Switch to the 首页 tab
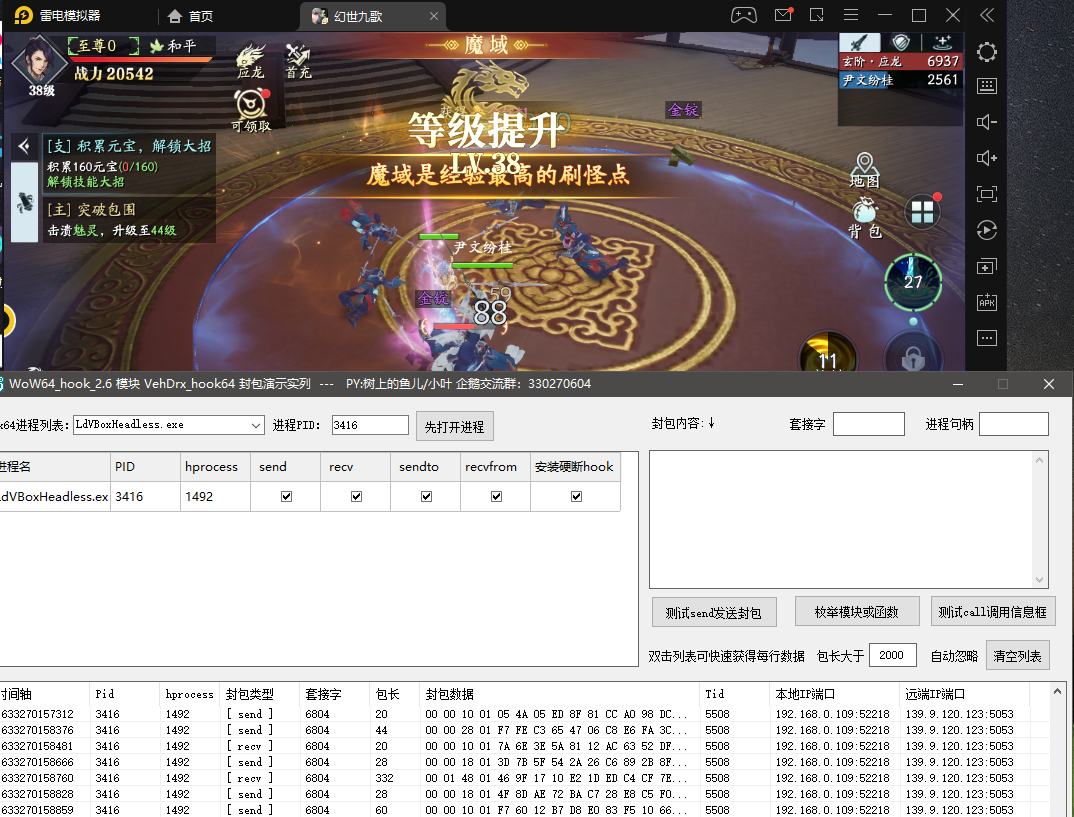The width and height of the screenshot is (1074, 817). point(196,15)
